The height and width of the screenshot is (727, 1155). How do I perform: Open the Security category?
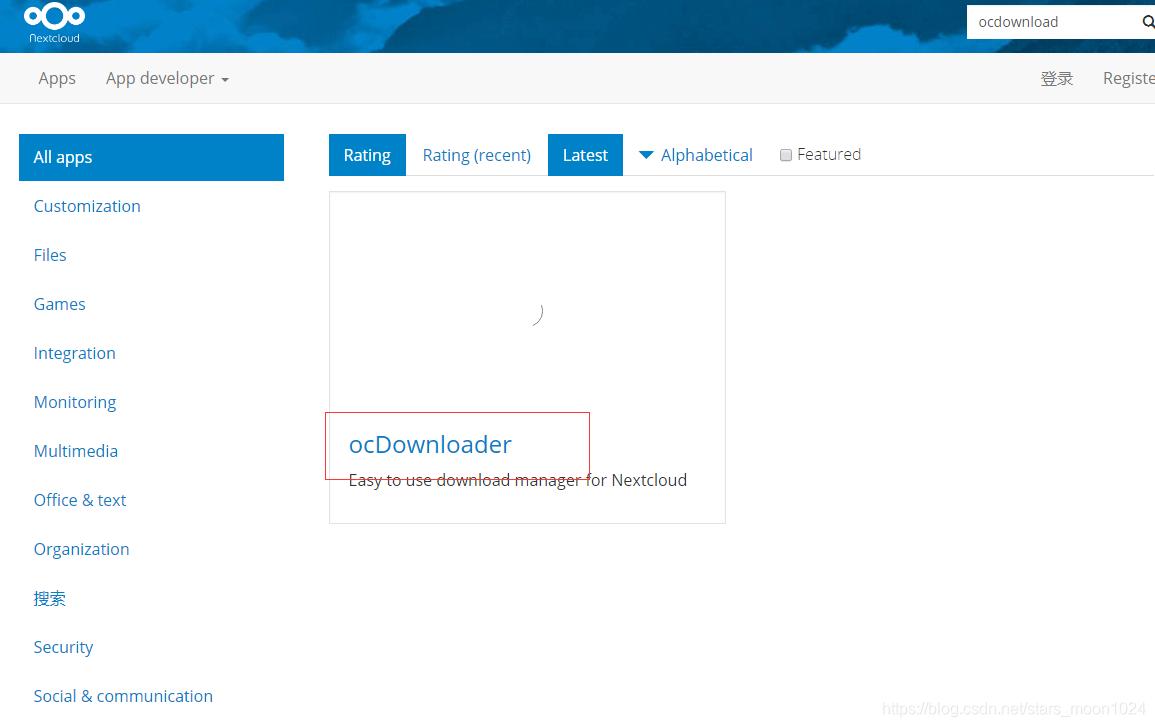tap(63, 647)
